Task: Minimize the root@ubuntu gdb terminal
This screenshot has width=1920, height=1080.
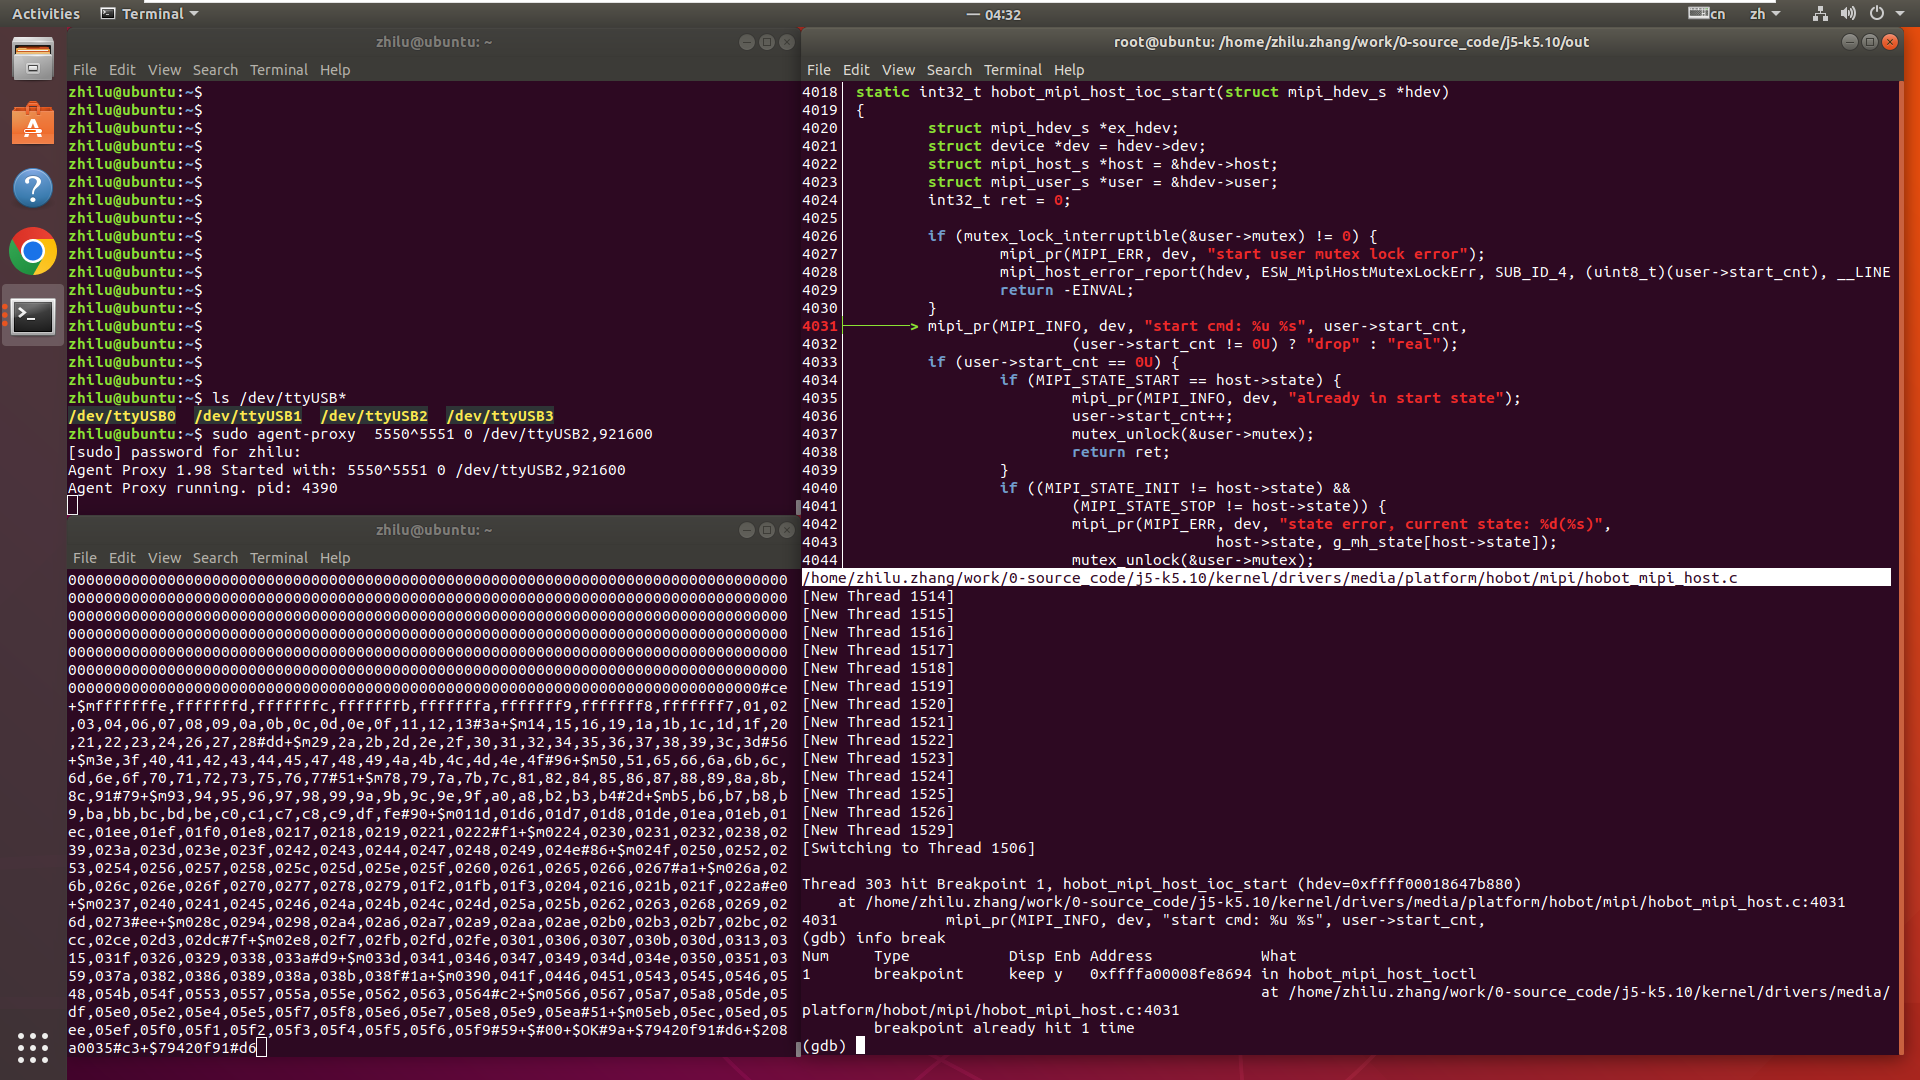Action: point(1849,42)
